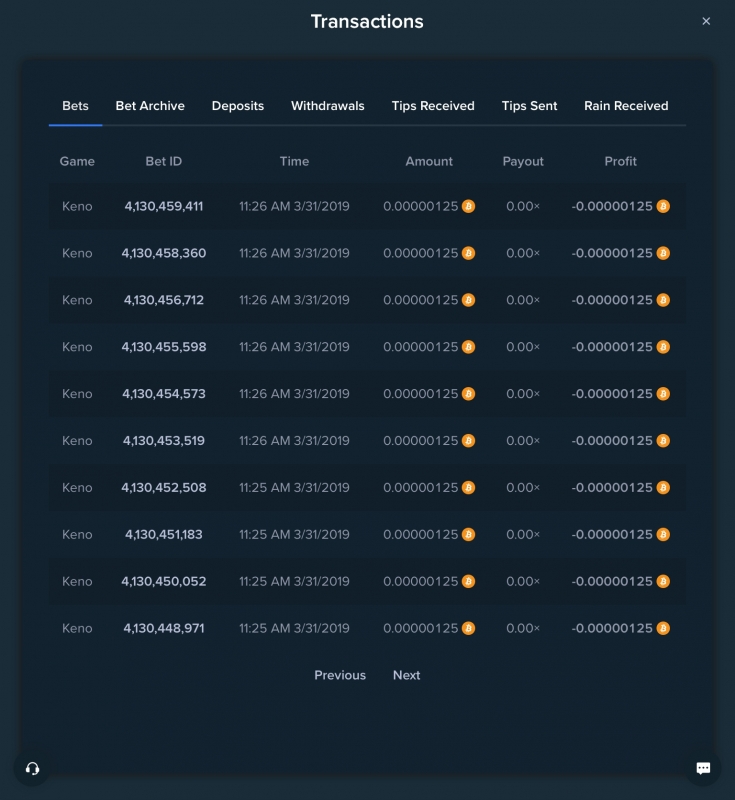Screen dimensions: 735x800
Task: Open bet ID 4,130,458,360
Action: click(x=164, y=254)
